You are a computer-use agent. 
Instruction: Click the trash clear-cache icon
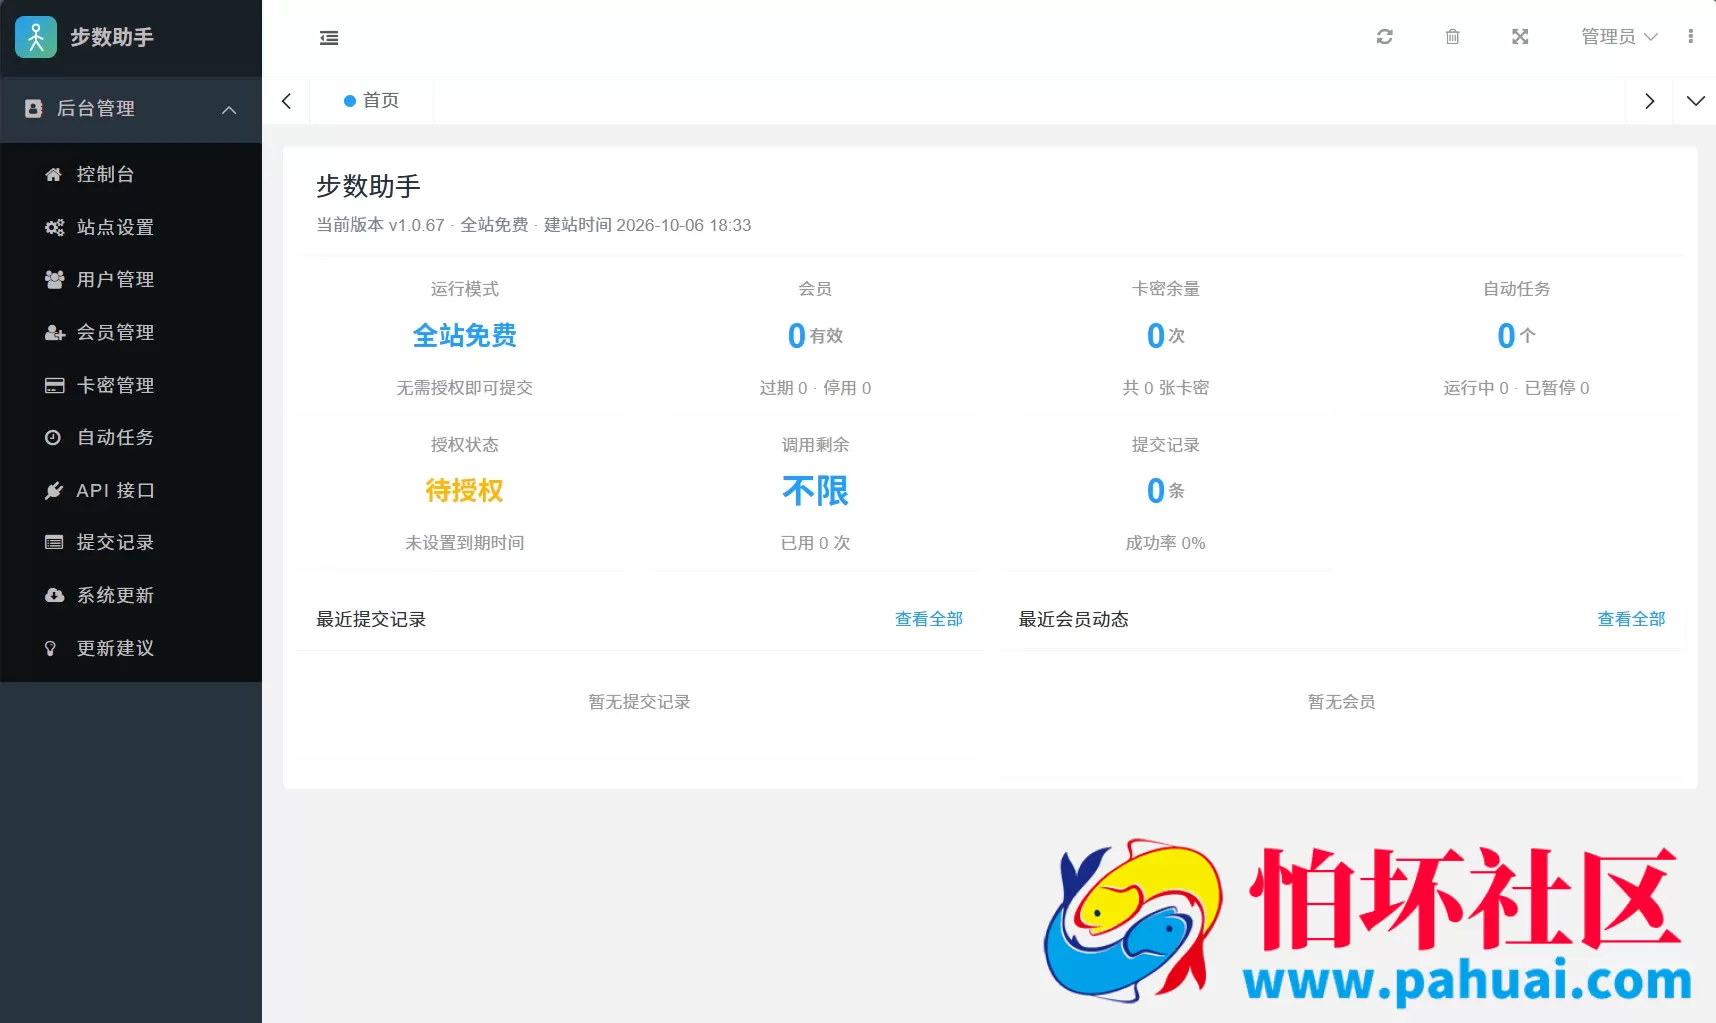point(1453,37)
